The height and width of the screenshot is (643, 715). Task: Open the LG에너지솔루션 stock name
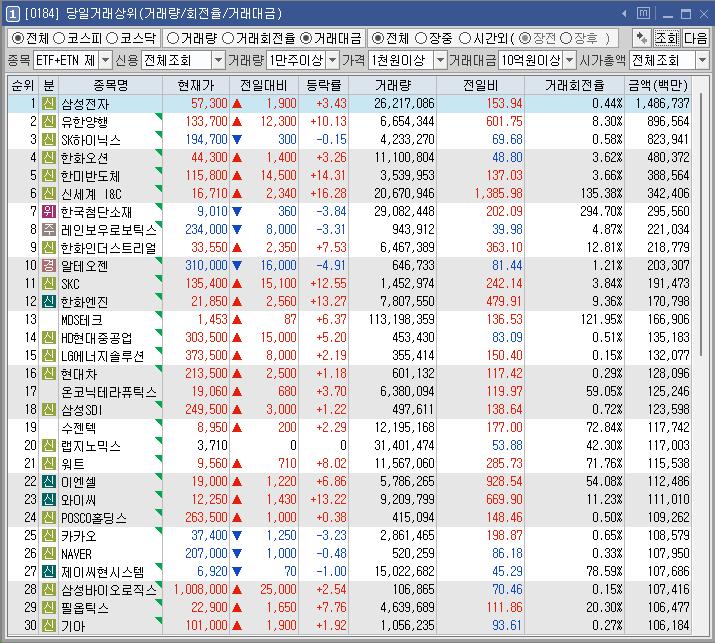(103, 356)
